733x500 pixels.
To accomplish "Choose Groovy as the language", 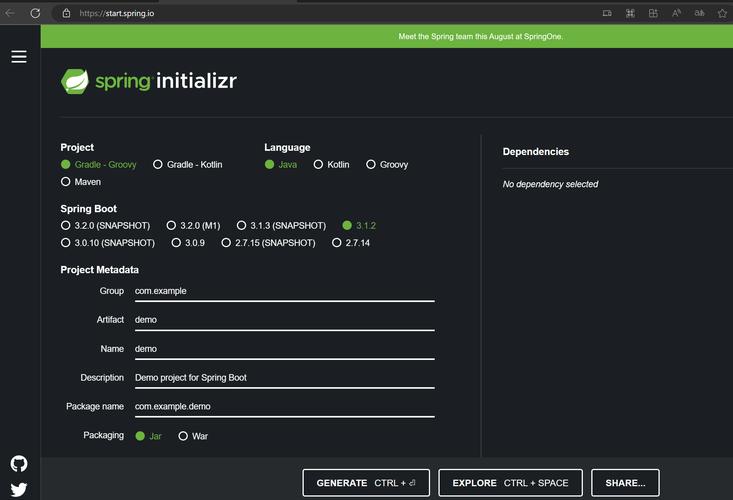I will (387, 164).
